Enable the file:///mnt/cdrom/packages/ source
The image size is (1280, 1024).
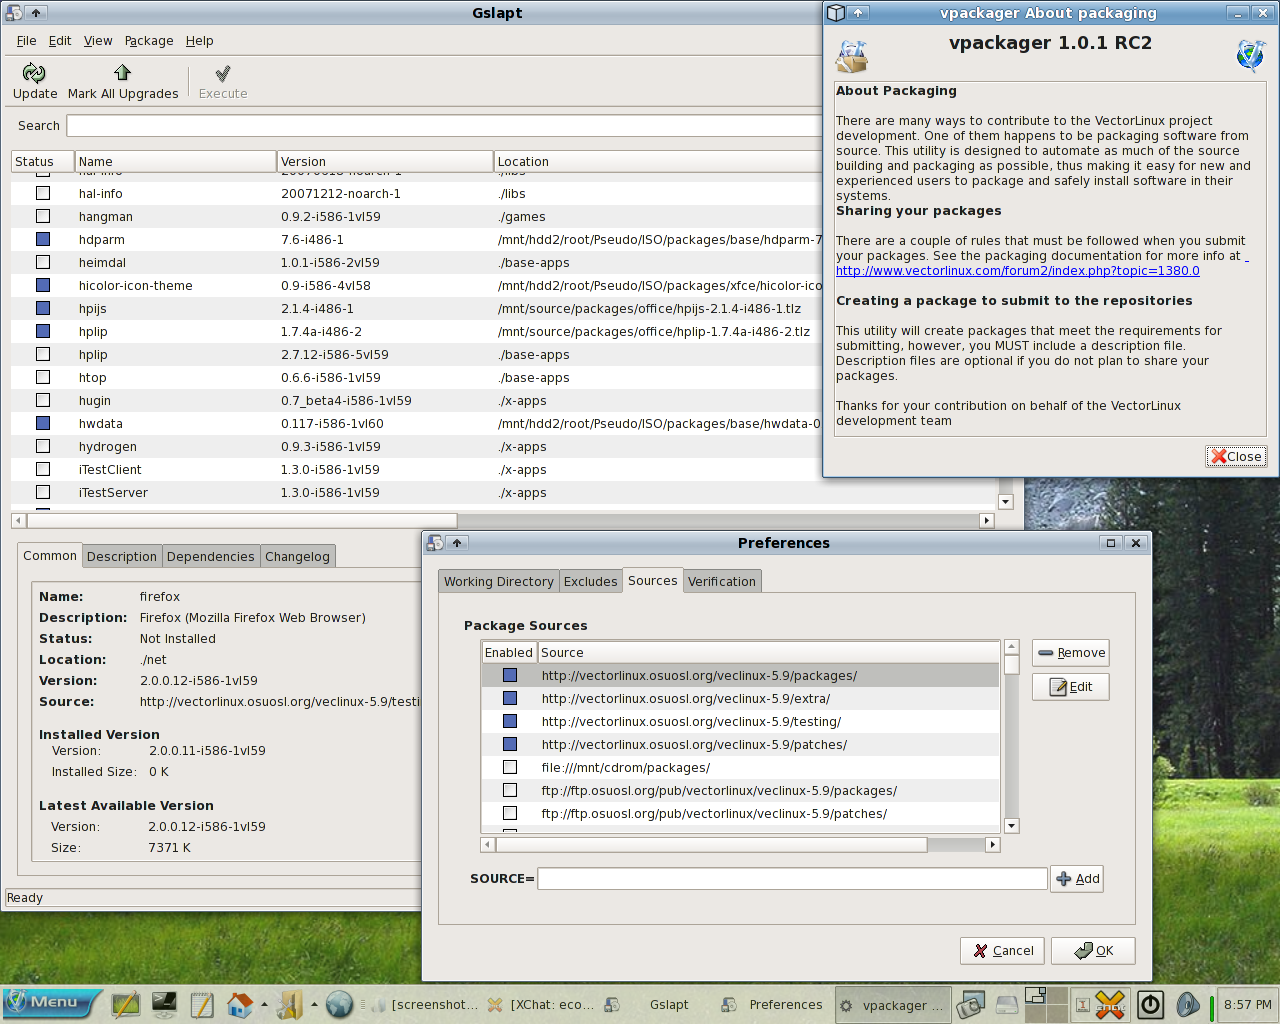click(x=510, y=767)
